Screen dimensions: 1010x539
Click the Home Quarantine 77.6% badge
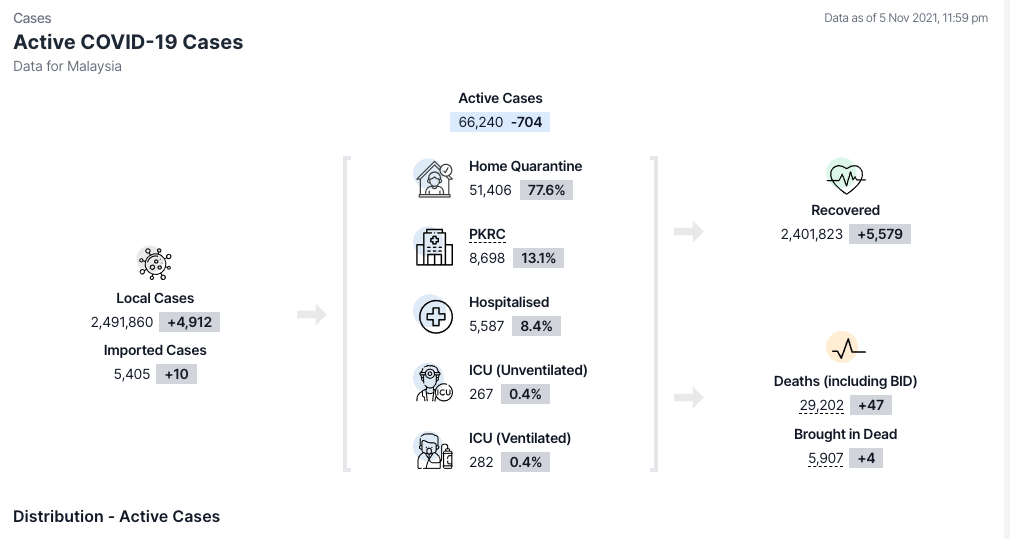(x=546, y=190)
